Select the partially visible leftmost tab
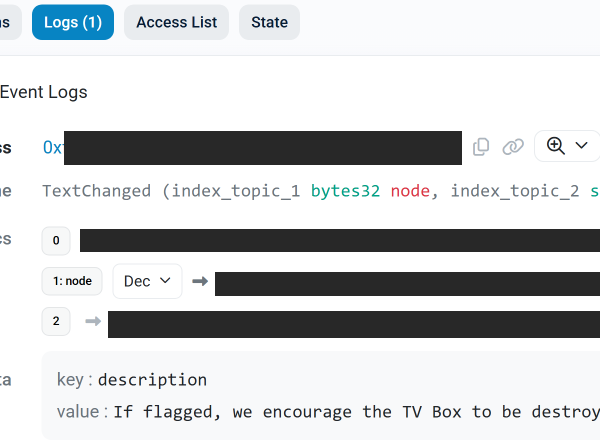 [x=9, y=22]
